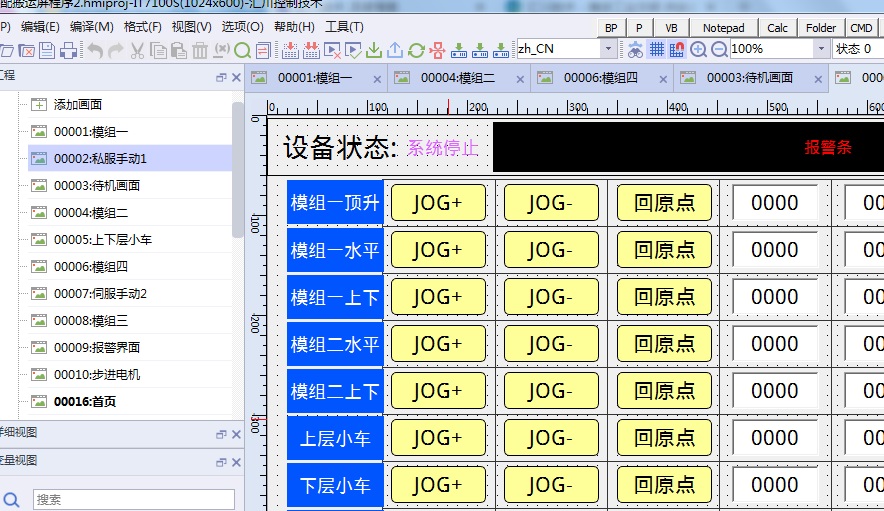This screenshot has height=511, width=884.
Task: Click the Save (floppy disk) toolbar icon
Action: coord(46,50)
